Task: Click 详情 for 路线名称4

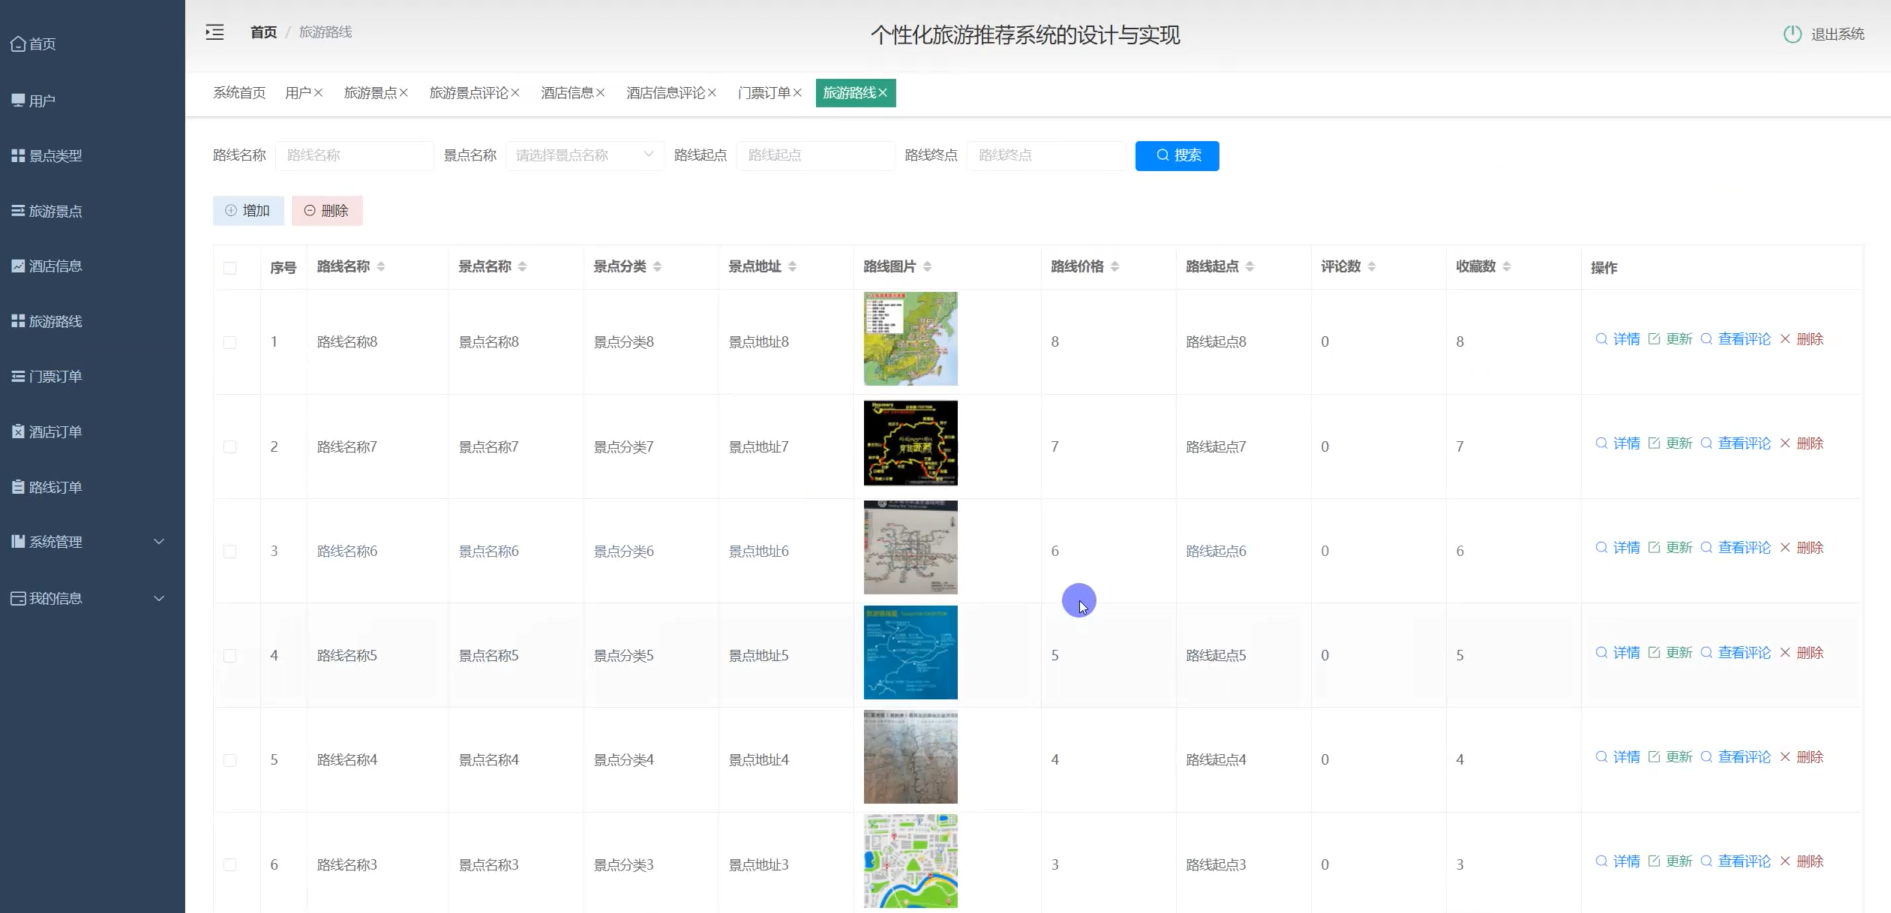Action: pyautogui.click(x=1618, y=757)
